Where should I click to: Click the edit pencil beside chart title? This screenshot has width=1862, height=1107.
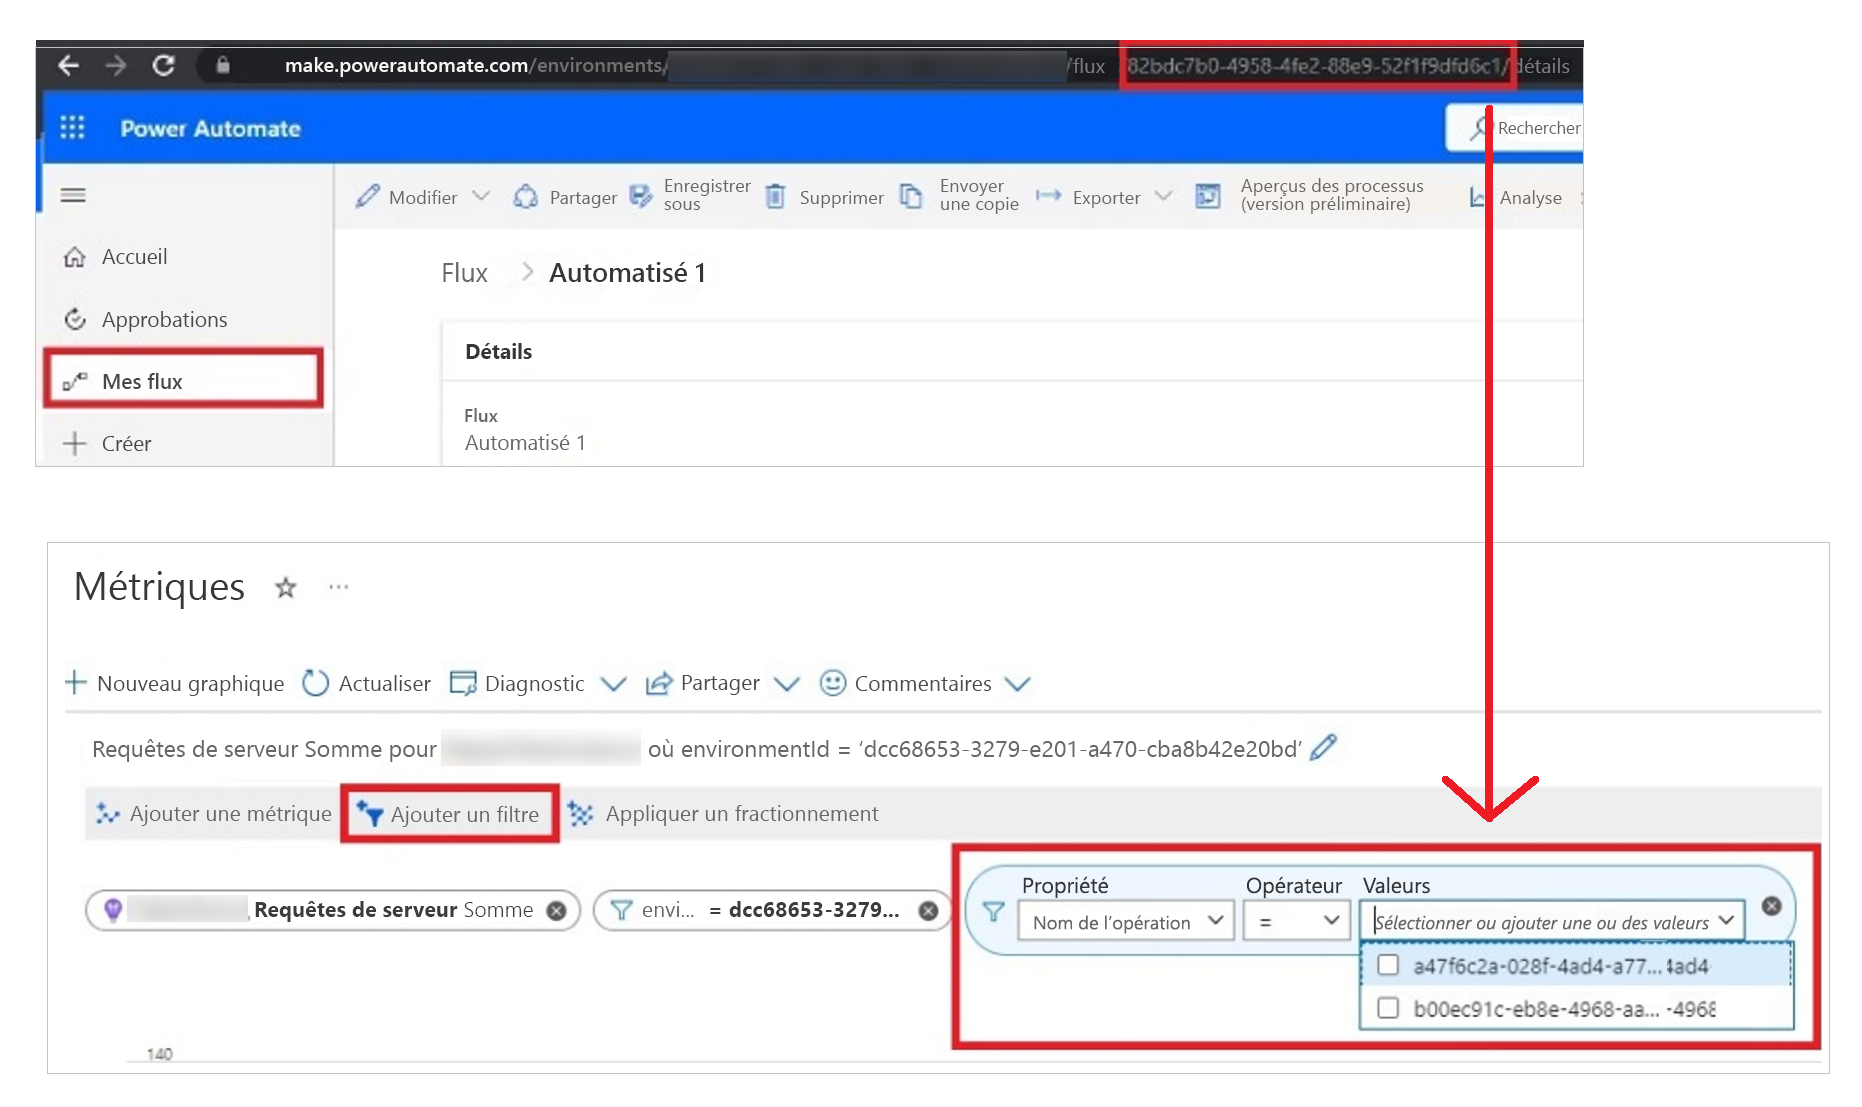pos(1322,747)
